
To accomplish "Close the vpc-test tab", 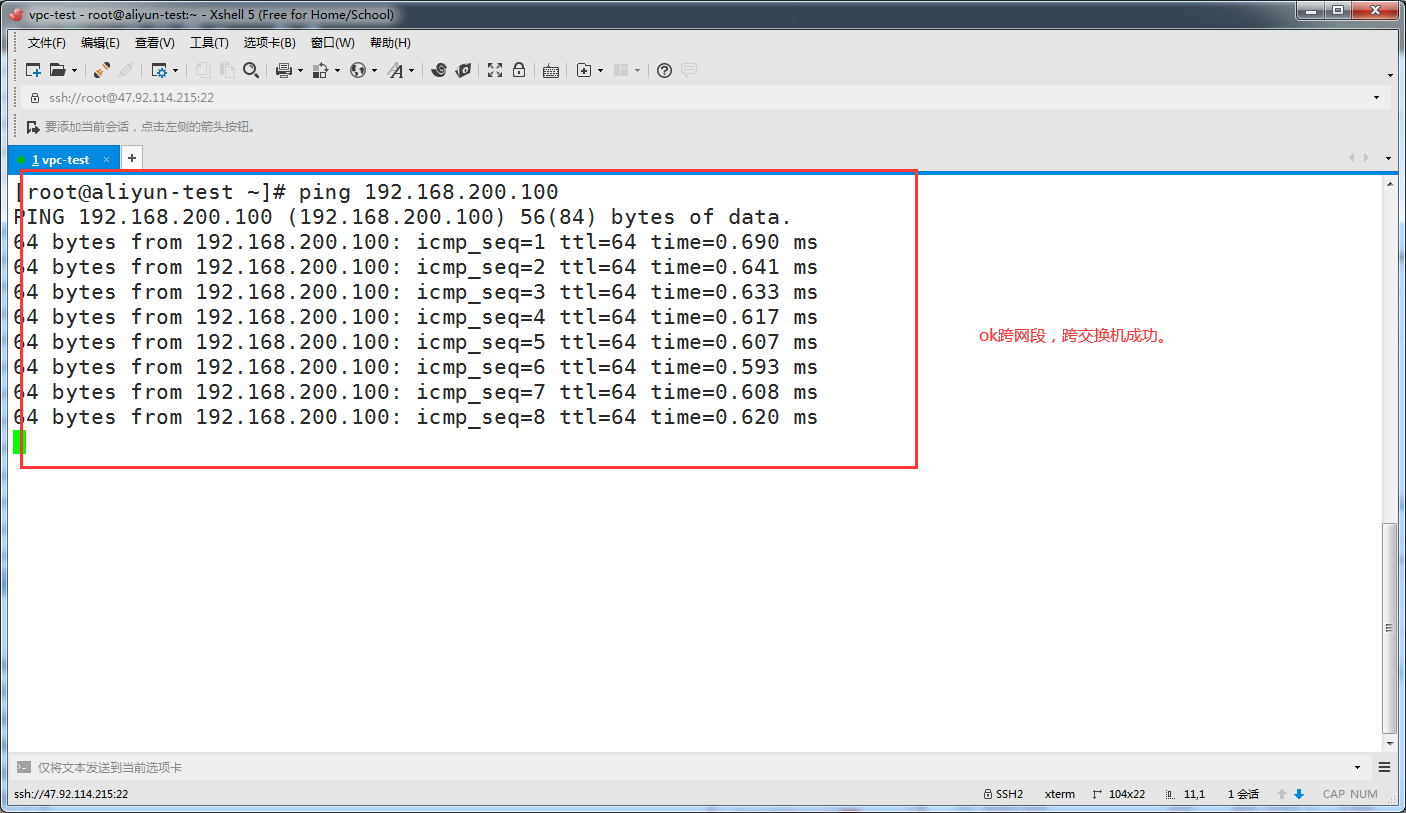I will pyautogui.click(x=107, y=160).
